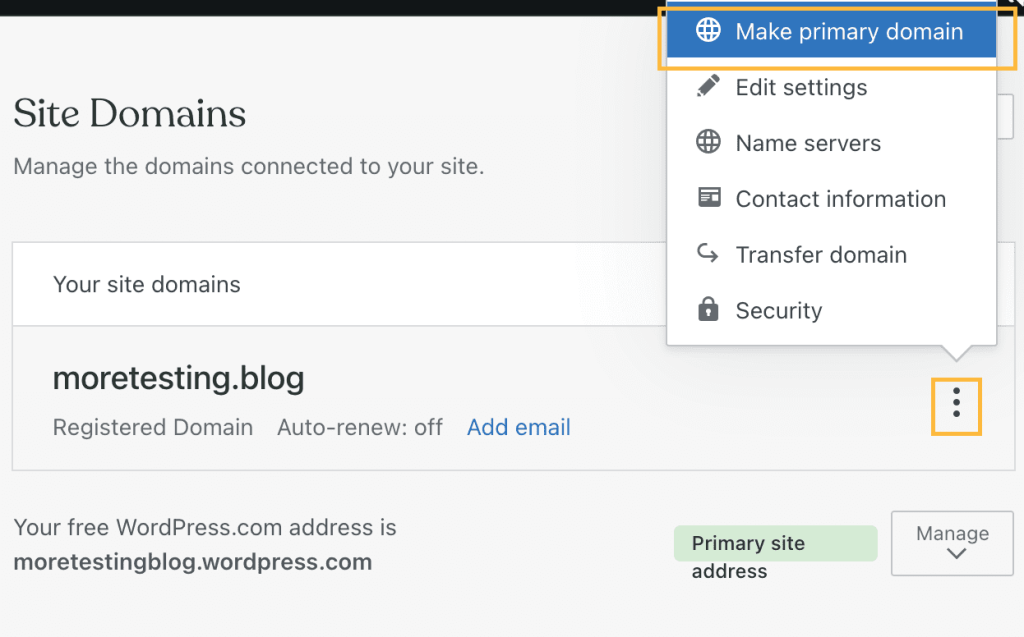Select Name servers from the menu
The width and height of the screenshot is (1024, 637).
pyautogui.click(x=809, y=142)
